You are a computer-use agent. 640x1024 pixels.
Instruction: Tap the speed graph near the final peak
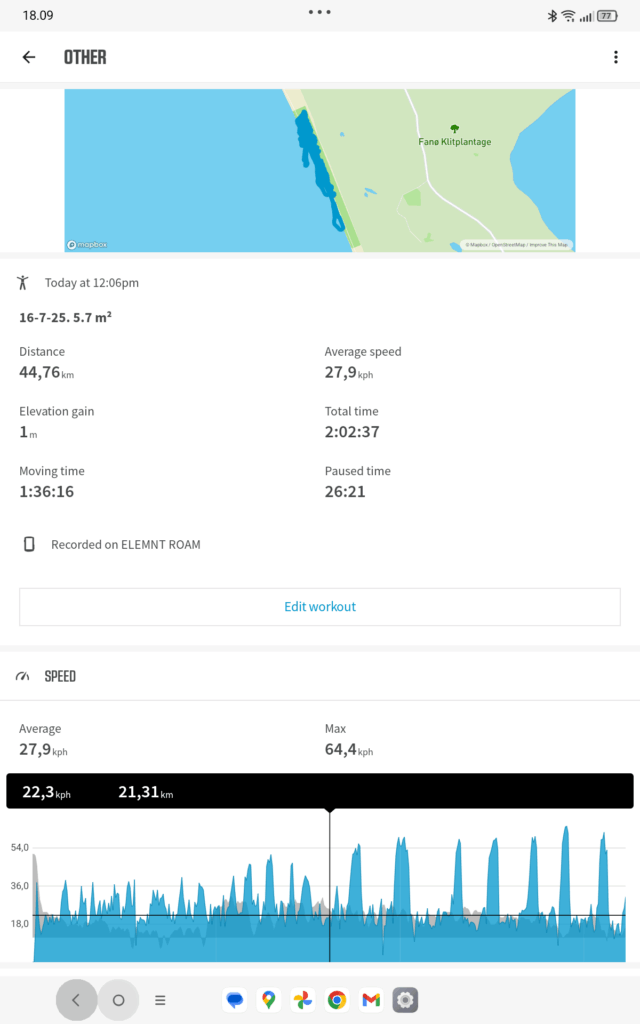pyautogui.click(x=604, y=869)
